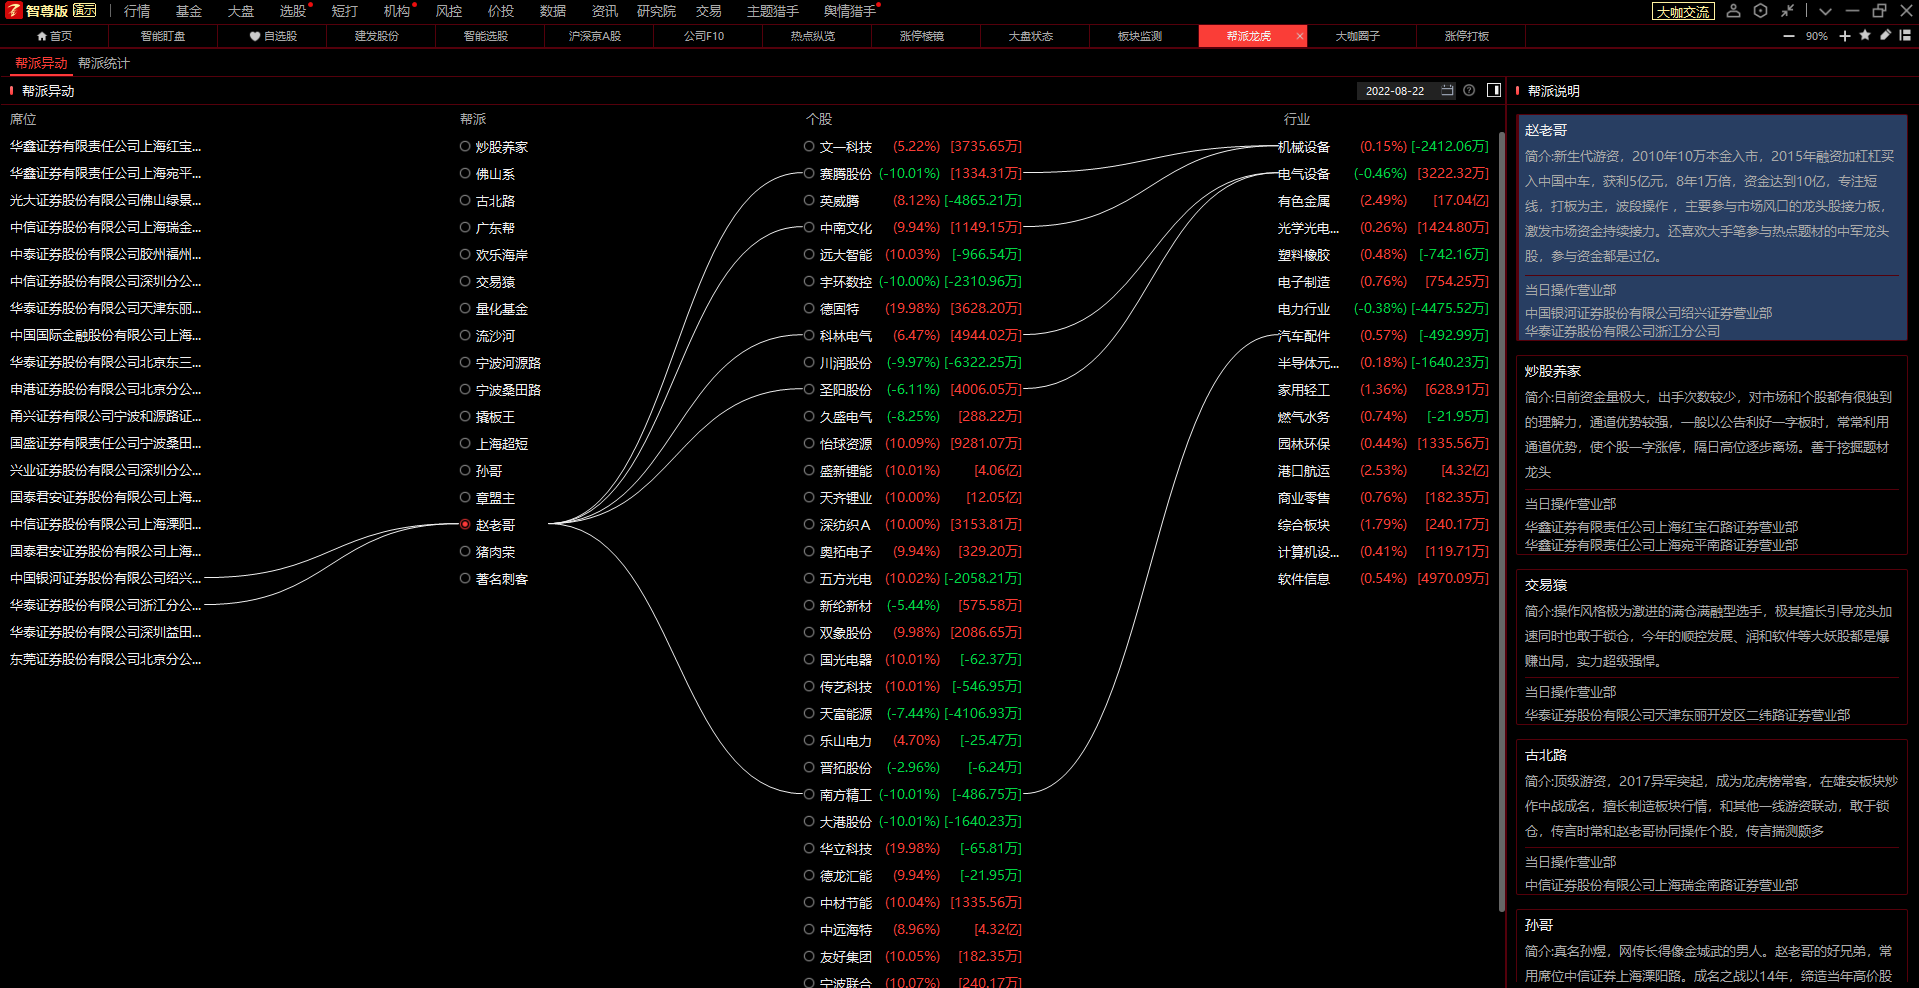
Task: Select the 交易猿 description card
Action: pos(1712,648)
